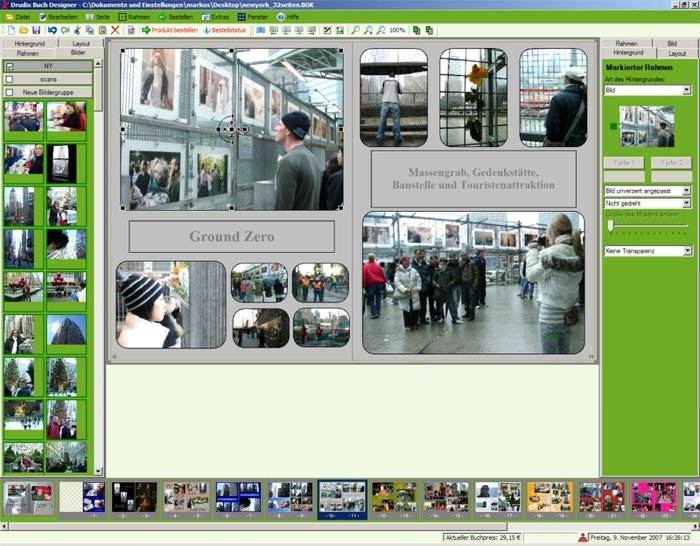Click the second green pages icon
The height and width of the screenshot is (546, 700).
[429, 30]
